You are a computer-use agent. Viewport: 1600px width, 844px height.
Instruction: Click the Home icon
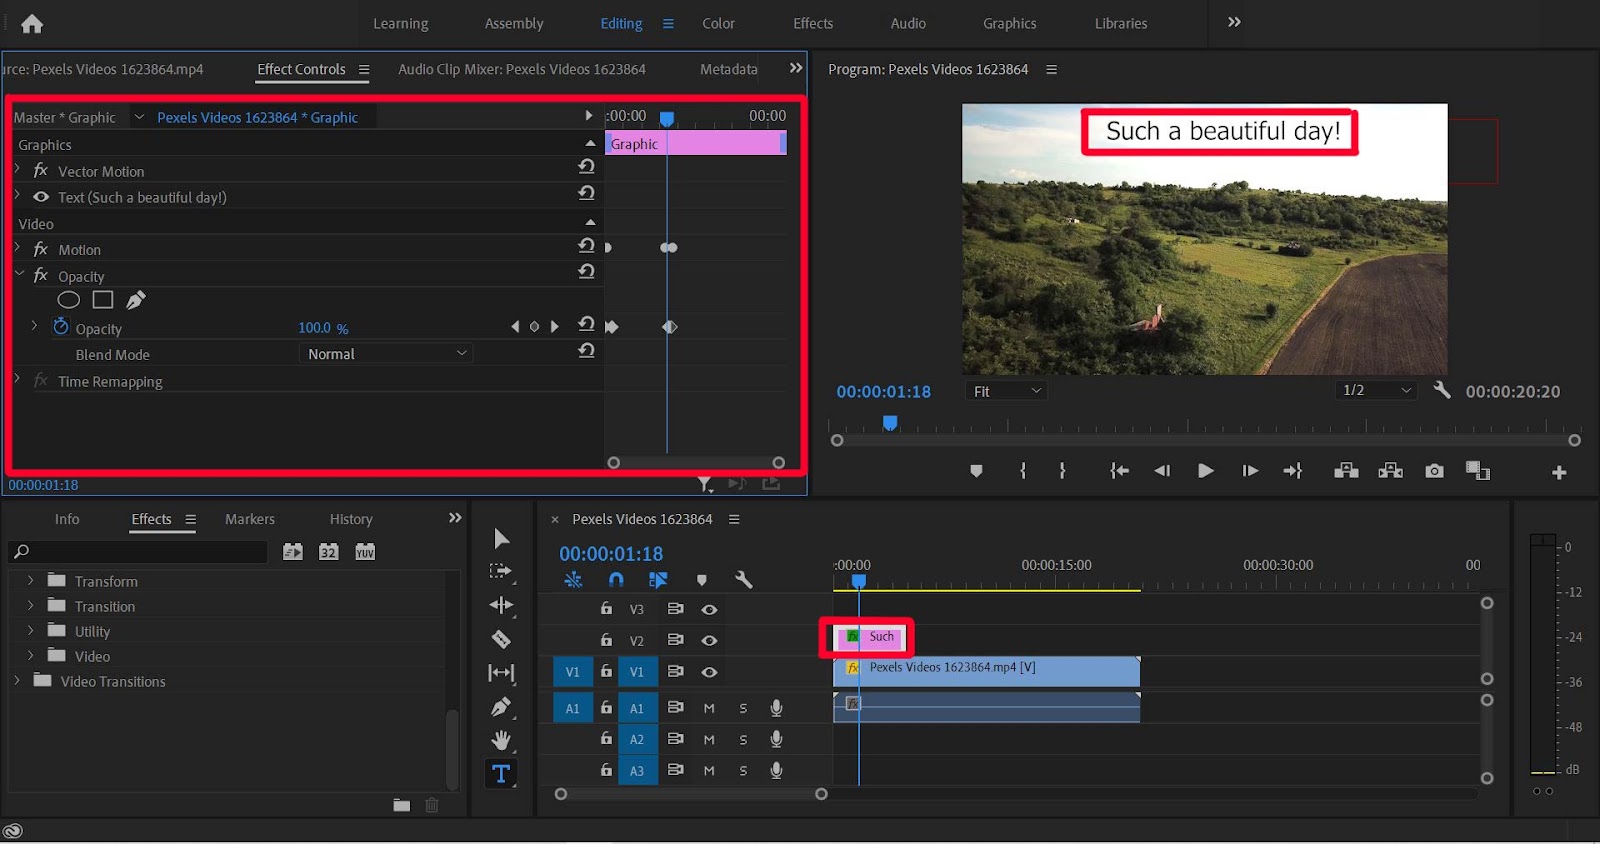tap(32, 24)
